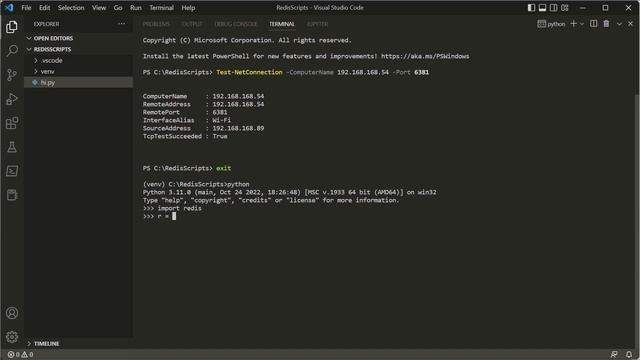Click the python terminal profile label
The image size is (640, 360).
[x=551, y=24]
